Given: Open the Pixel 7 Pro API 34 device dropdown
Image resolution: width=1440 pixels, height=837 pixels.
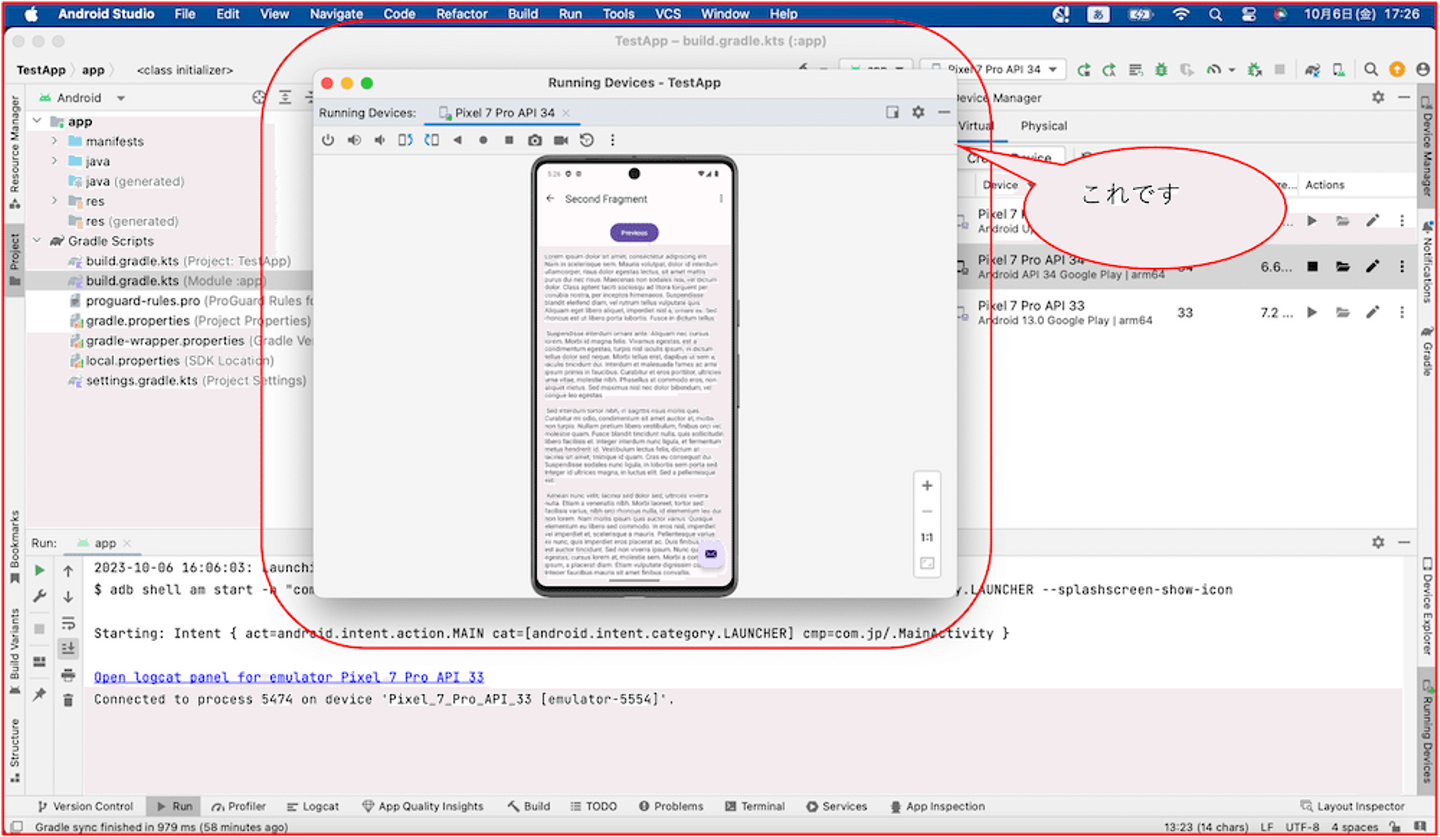Looking at the screenshot, I should coord(993,70).
